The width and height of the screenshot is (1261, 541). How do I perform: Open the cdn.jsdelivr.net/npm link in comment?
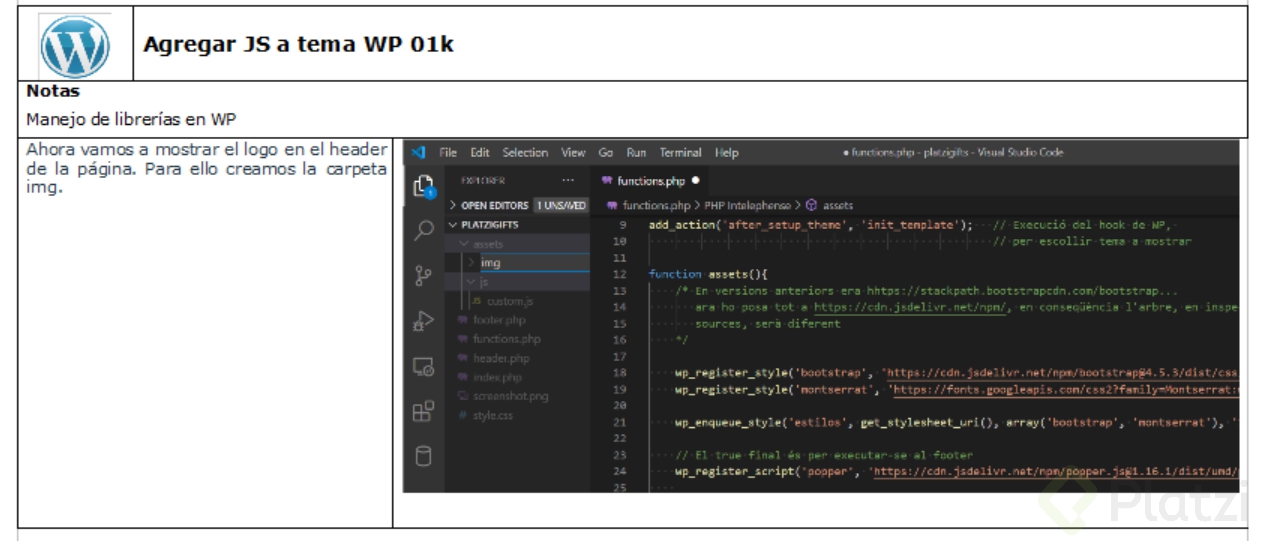[912, 307]
